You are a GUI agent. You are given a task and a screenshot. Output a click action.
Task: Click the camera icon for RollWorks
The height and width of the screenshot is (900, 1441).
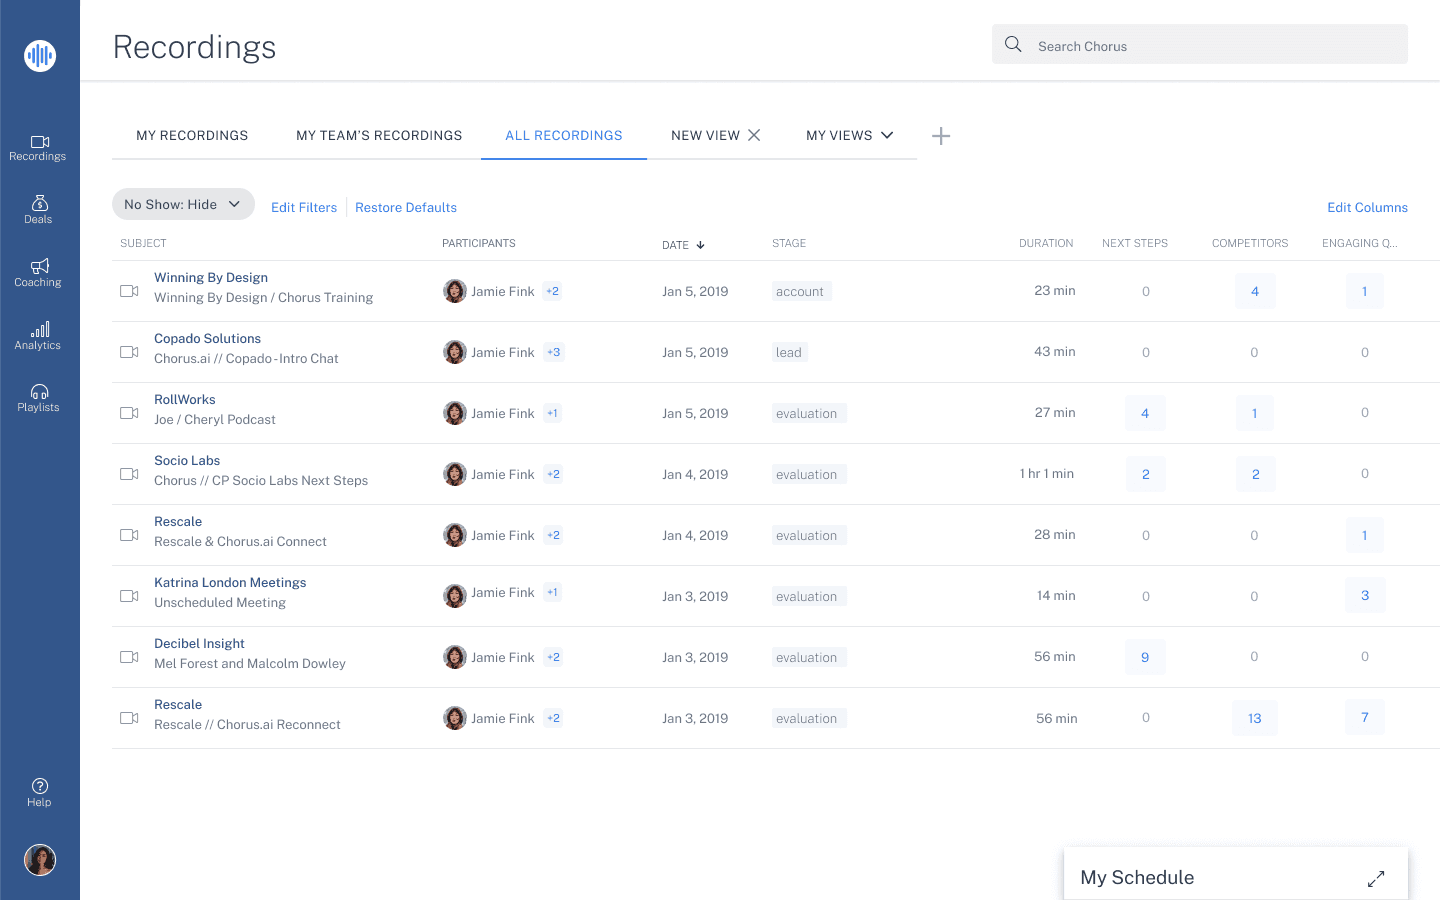(x=129, y=413)
